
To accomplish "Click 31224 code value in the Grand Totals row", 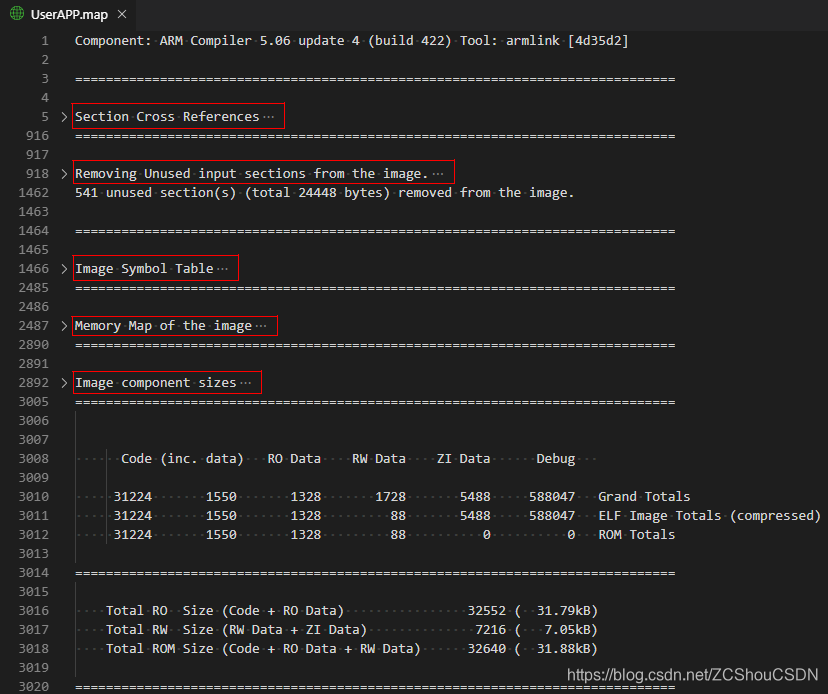I will pos(133,497).
